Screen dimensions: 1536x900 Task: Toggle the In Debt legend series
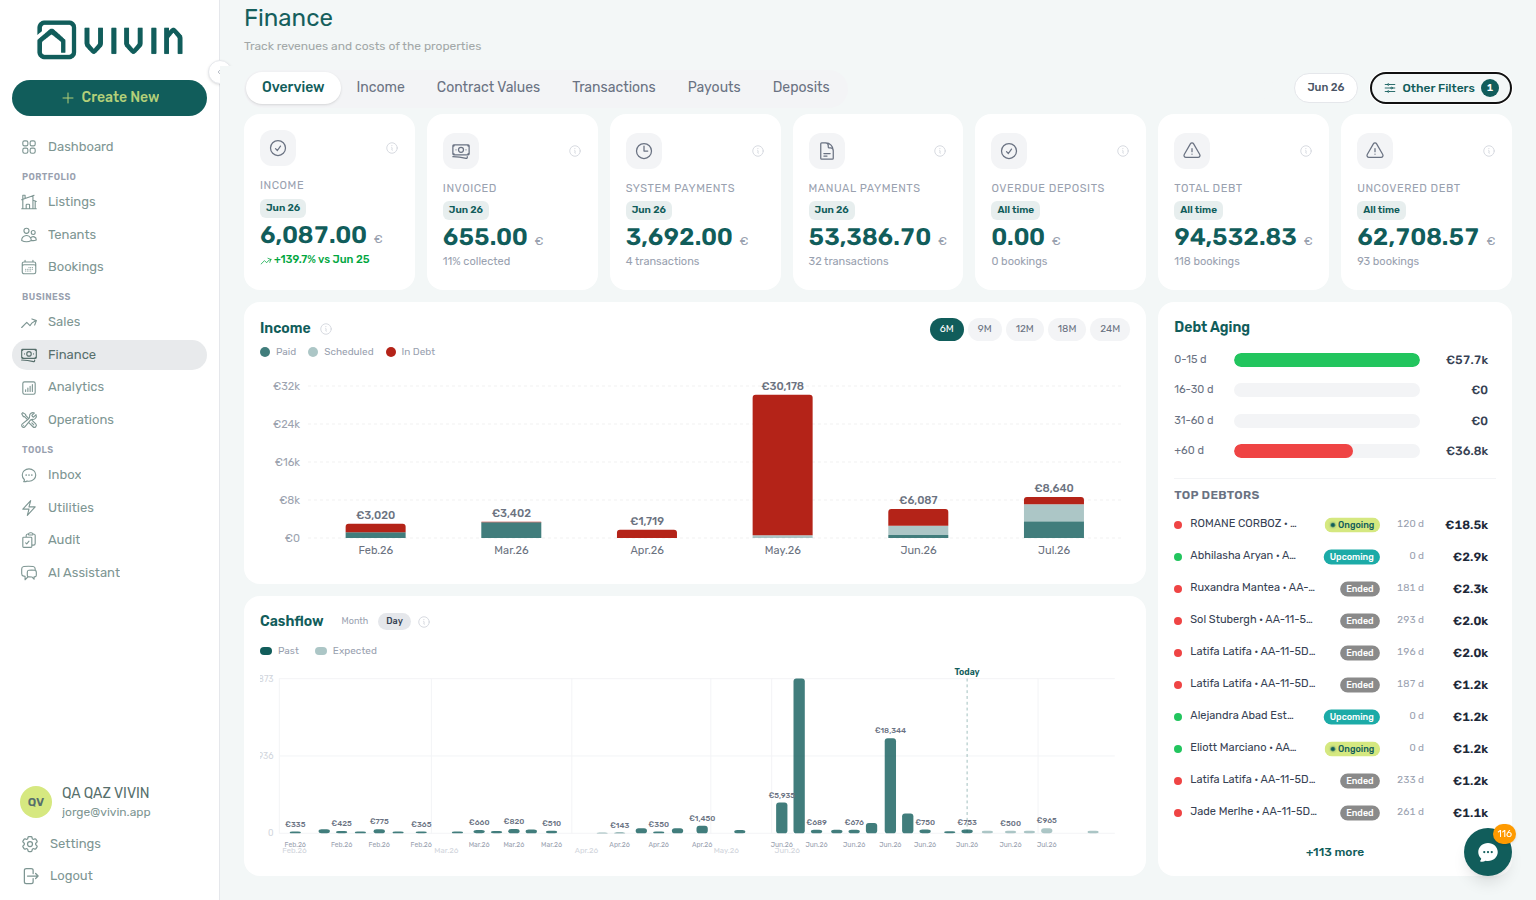(x=410, y=352)
